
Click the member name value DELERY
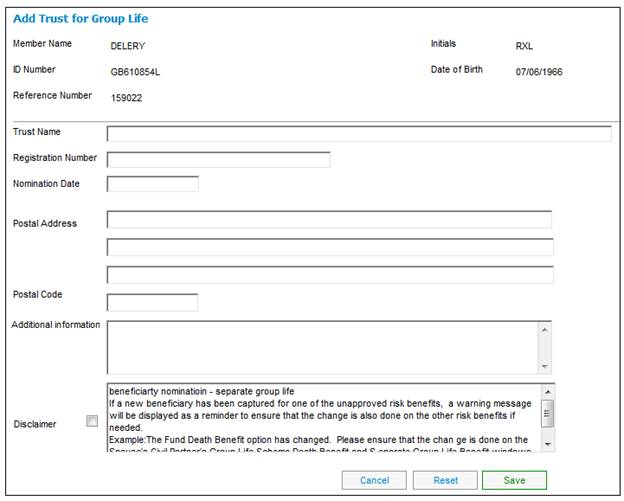128,46
